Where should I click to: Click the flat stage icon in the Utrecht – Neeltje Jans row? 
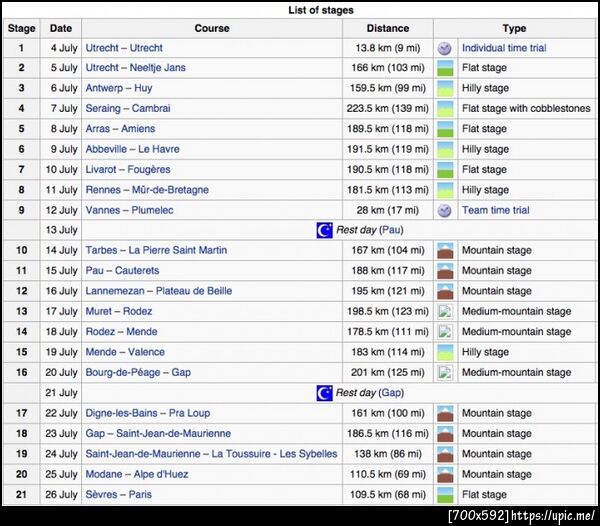[445, 68]
